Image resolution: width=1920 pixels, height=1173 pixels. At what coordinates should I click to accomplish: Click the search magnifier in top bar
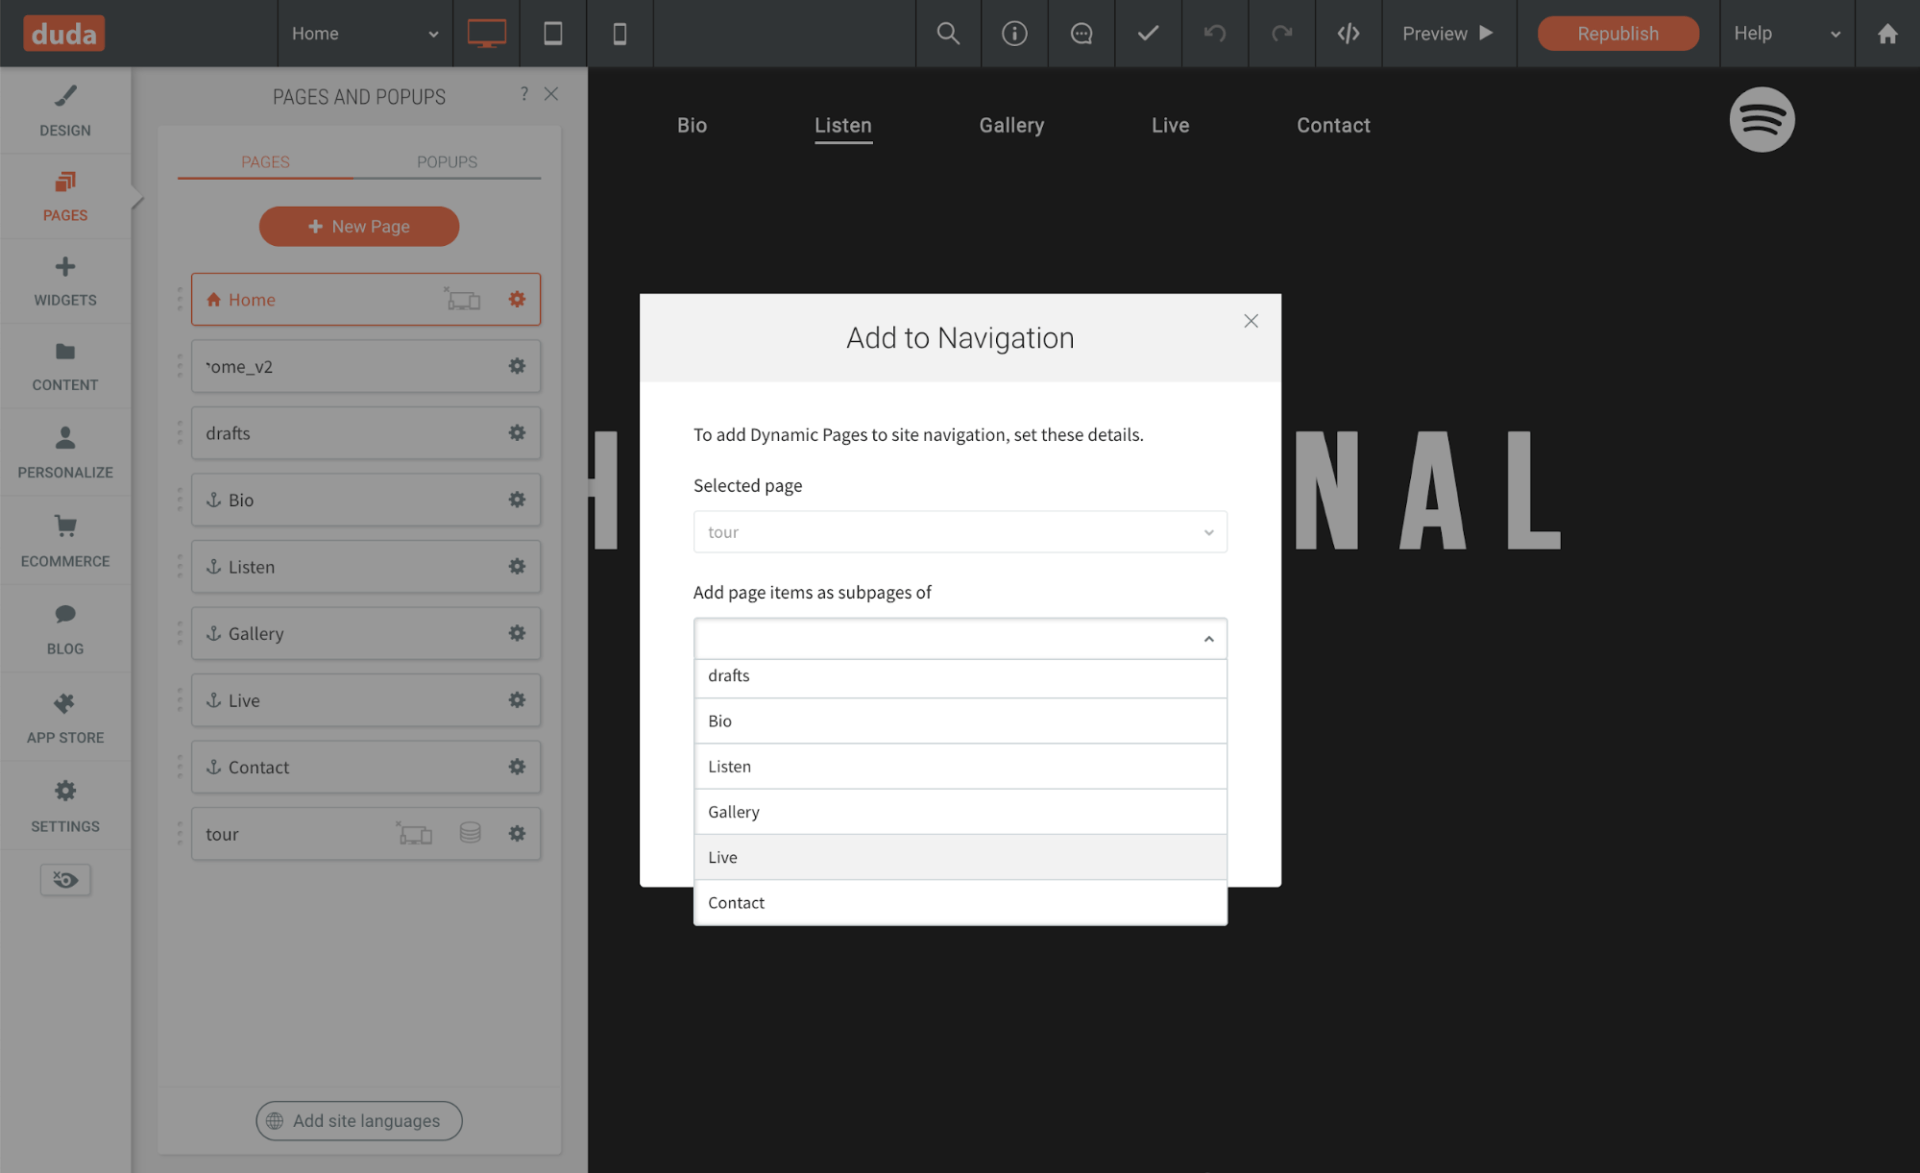coord(948,33)
